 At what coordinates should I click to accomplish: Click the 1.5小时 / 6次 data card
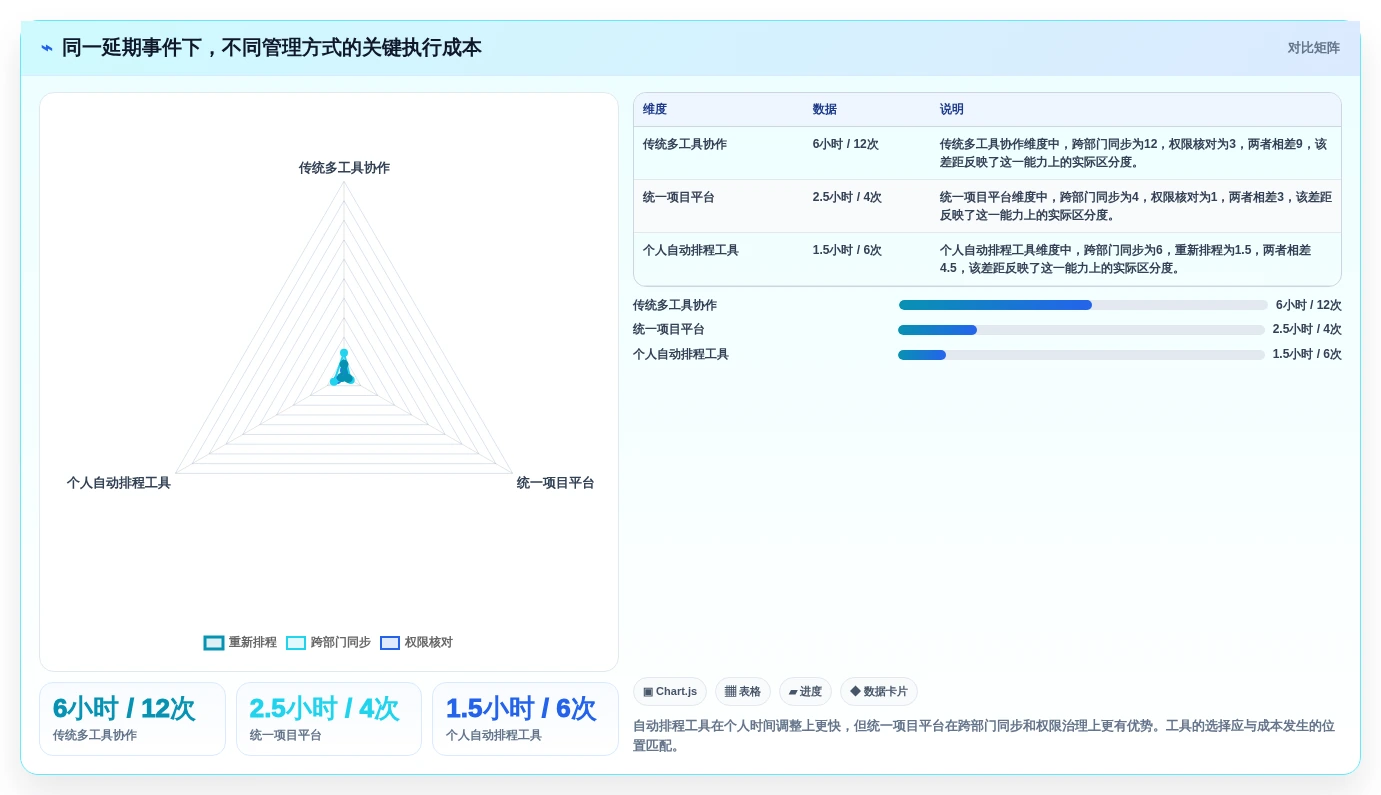(x=525, y=719)
